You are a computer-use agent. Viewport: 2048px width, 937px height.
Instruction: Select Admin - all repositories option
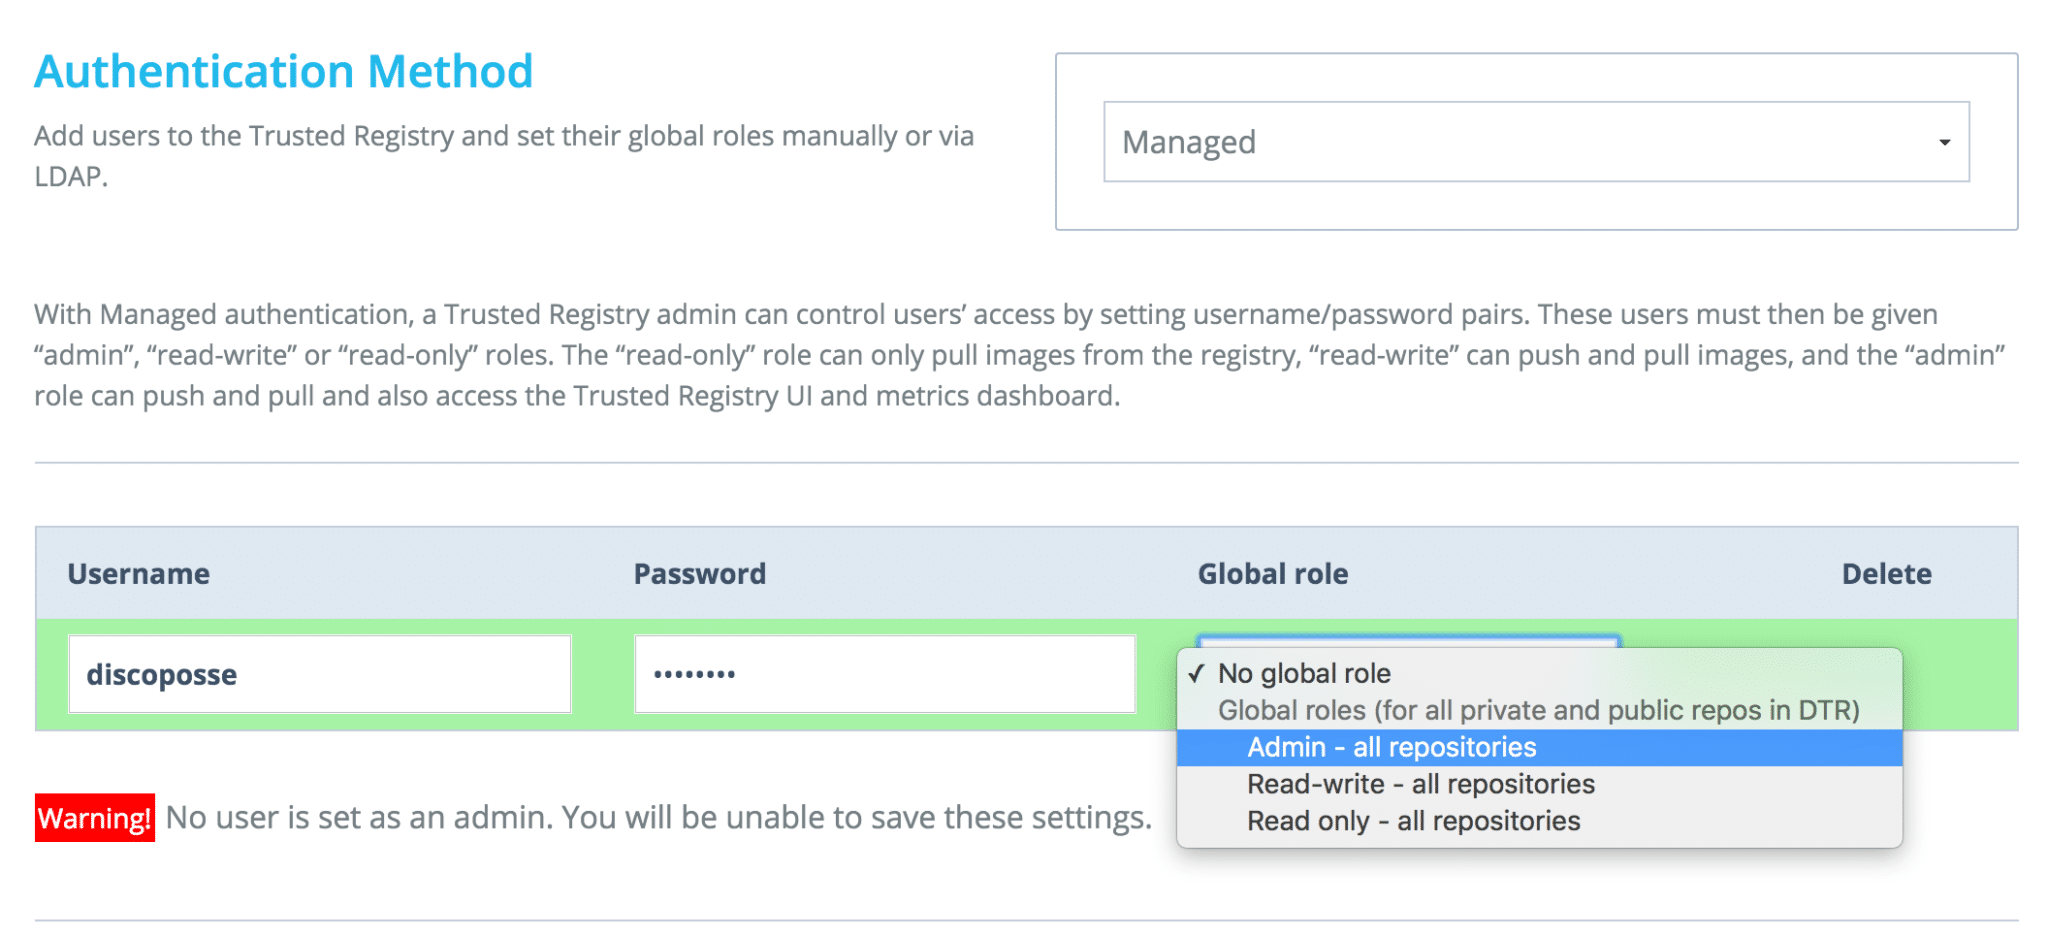click(1539, 747)
